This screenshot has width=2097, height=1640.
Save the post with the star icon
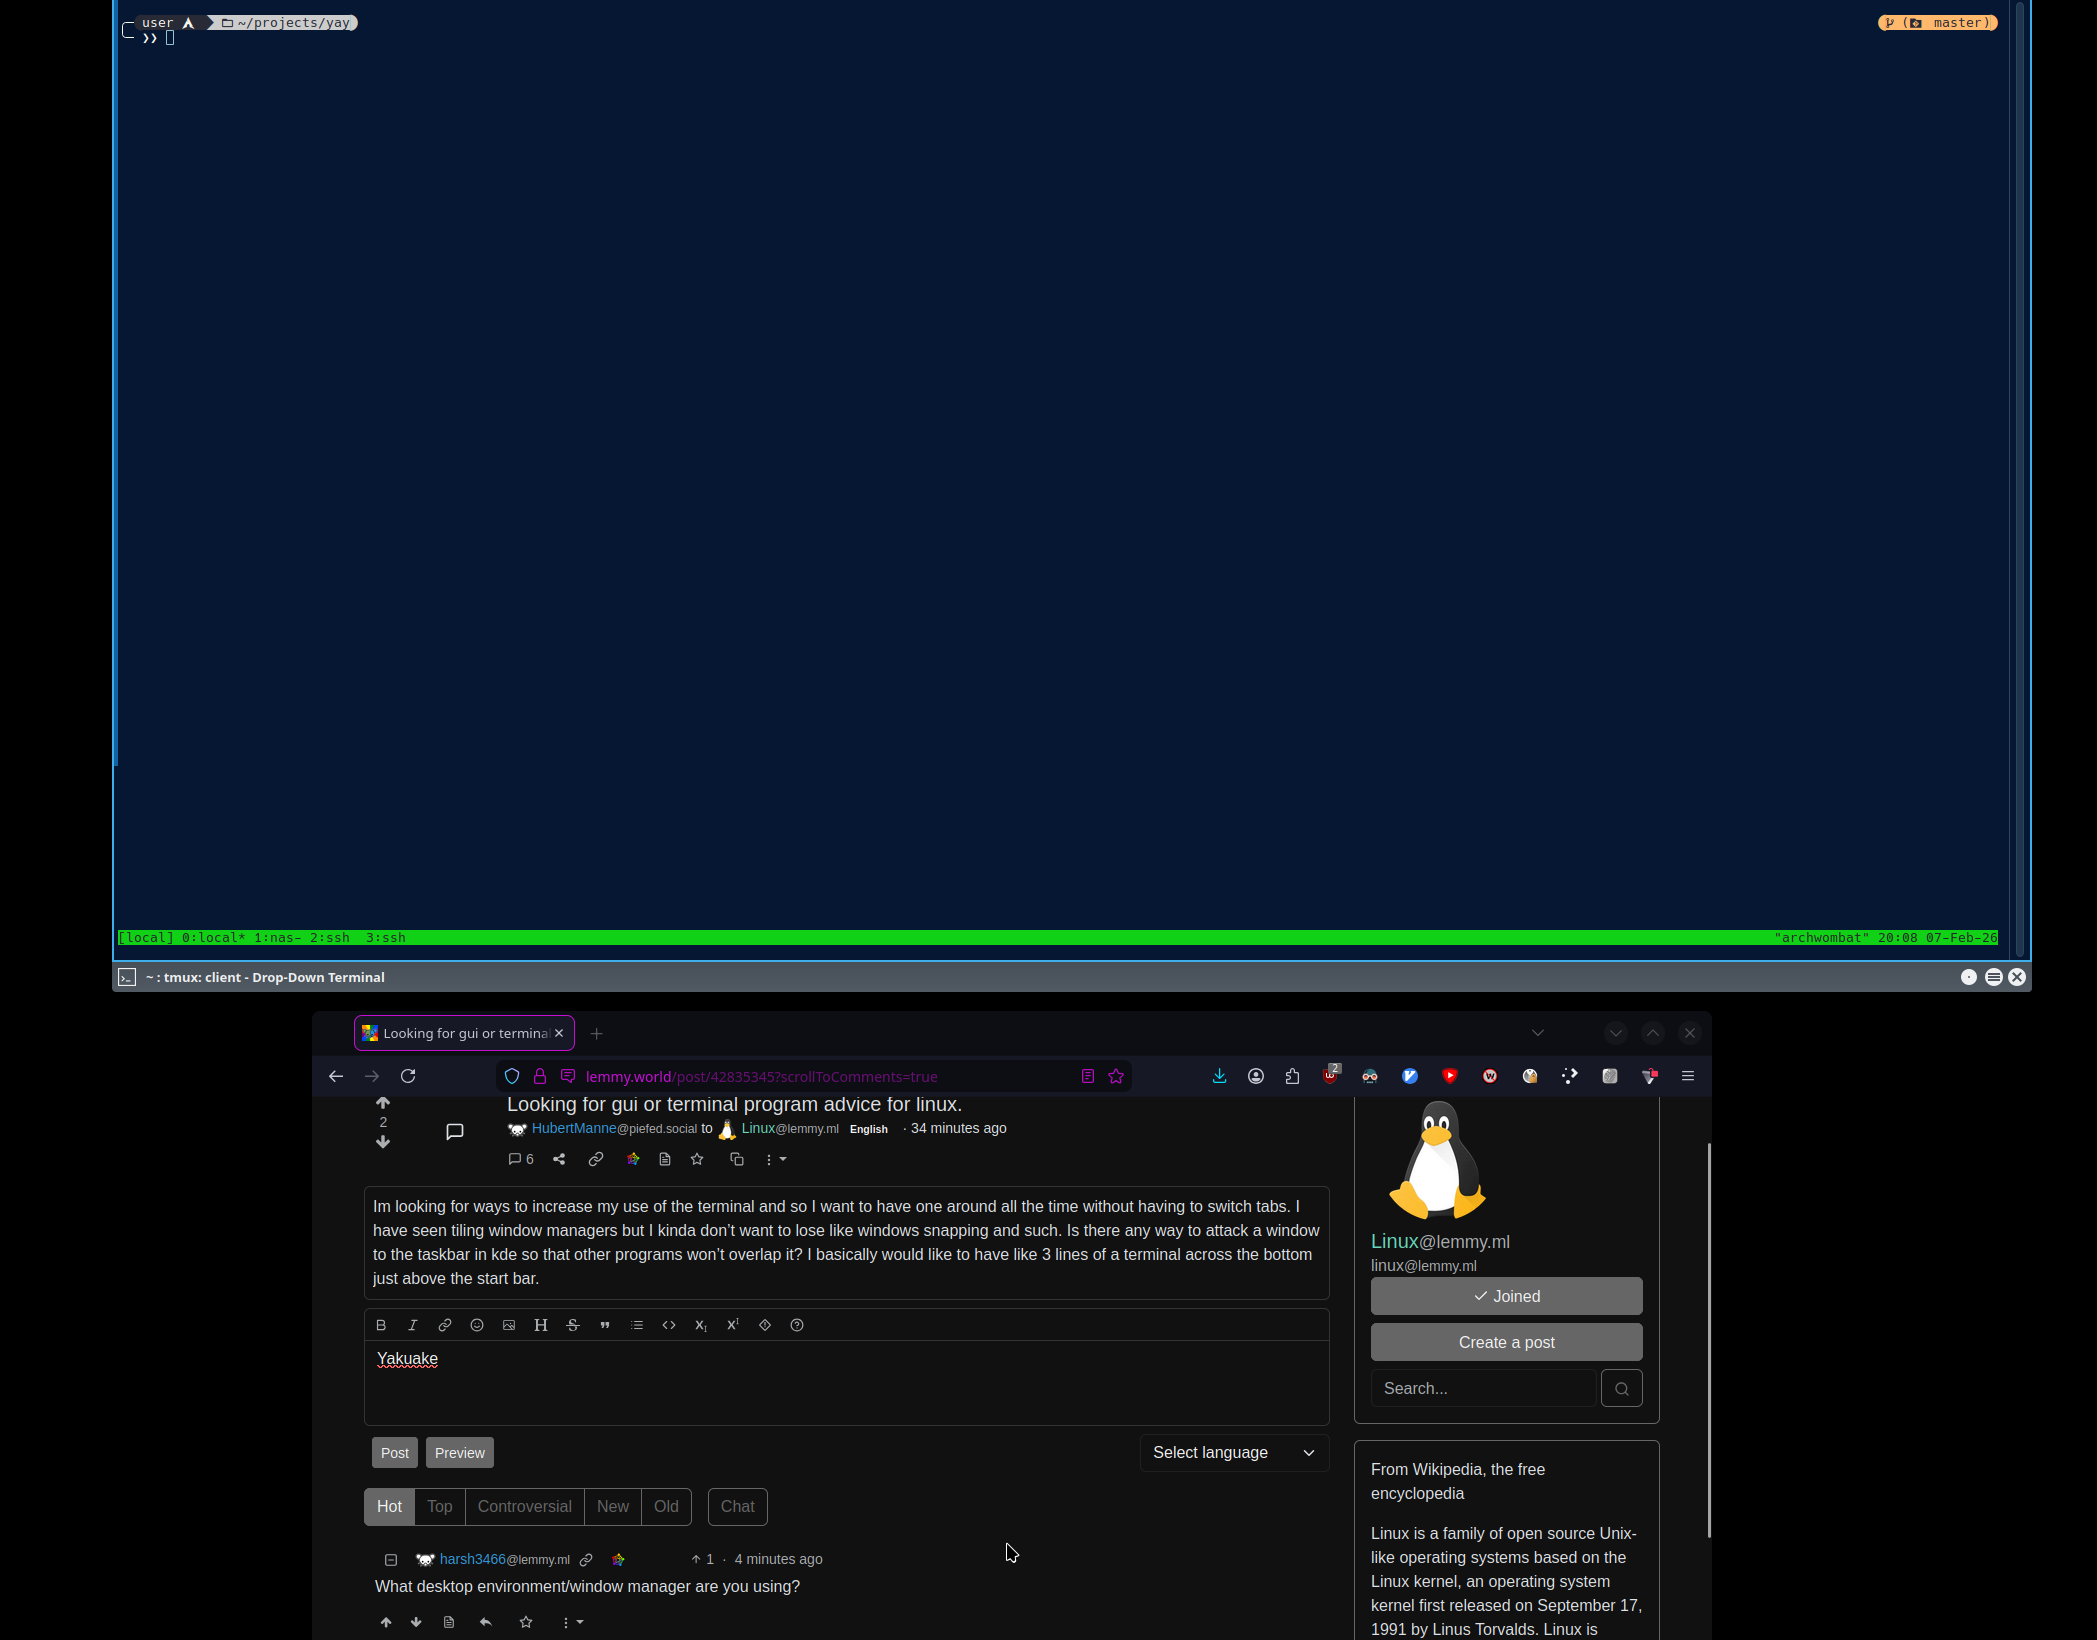click(697, 1159)
